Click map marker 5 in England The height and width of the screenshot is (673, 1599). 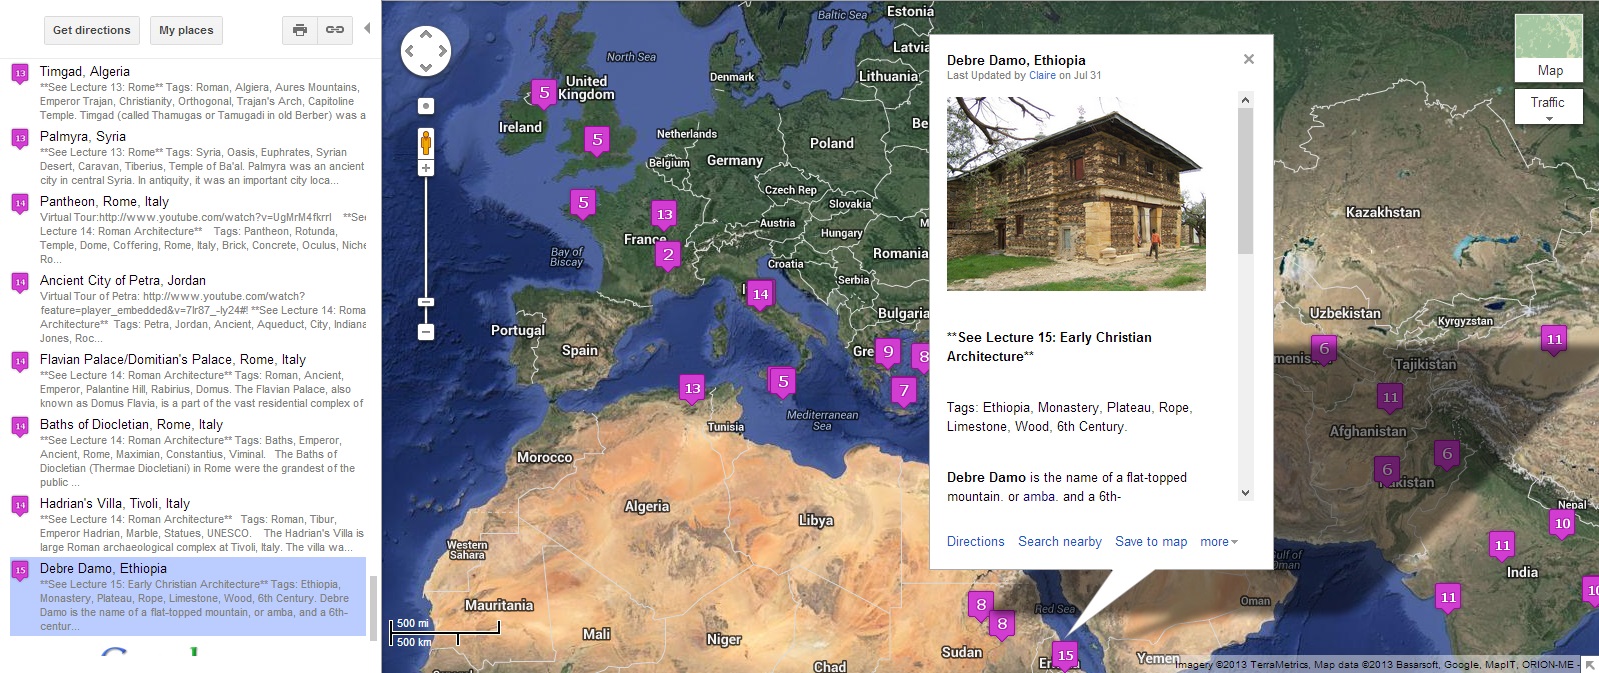597,140
